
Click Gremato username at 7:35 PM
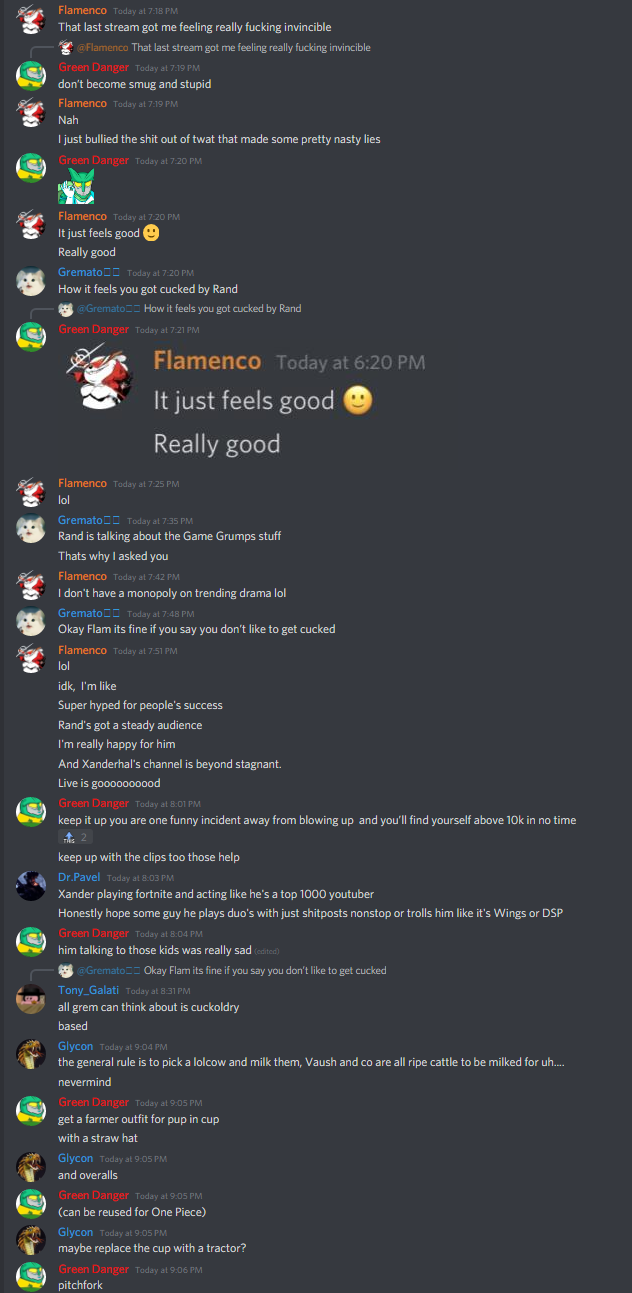pyautogui.click(x=89, y=520)
